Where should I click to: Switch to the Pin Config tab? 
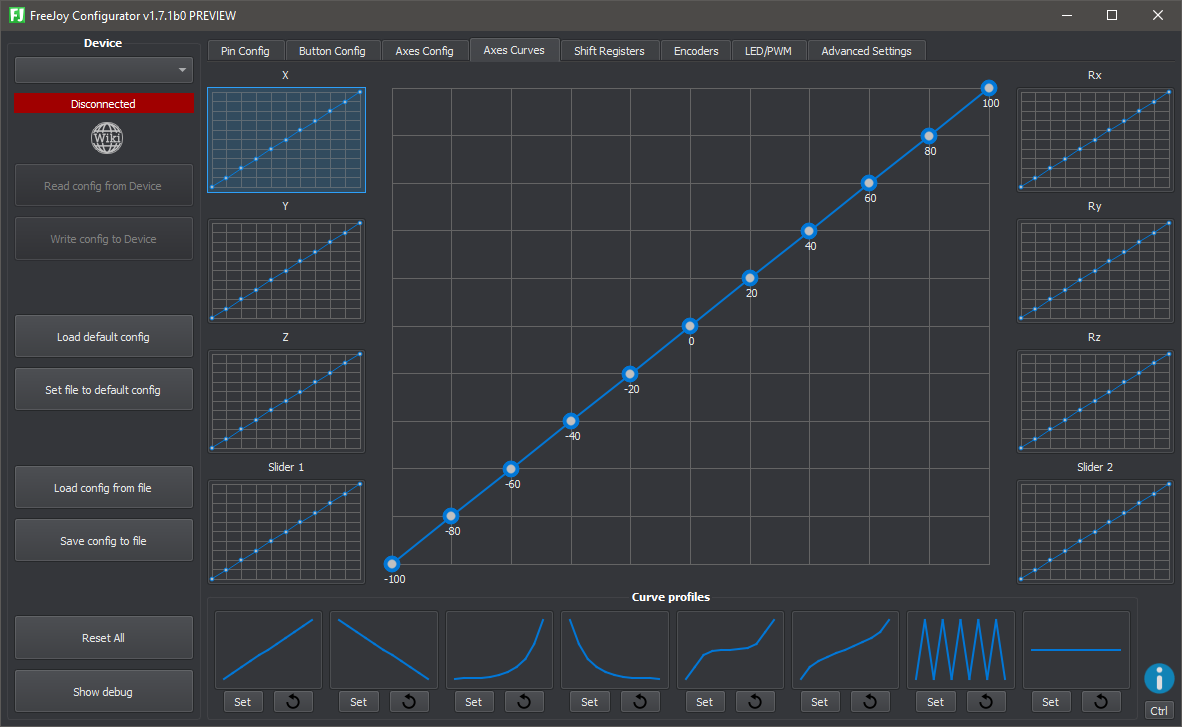tap(245, 51)
